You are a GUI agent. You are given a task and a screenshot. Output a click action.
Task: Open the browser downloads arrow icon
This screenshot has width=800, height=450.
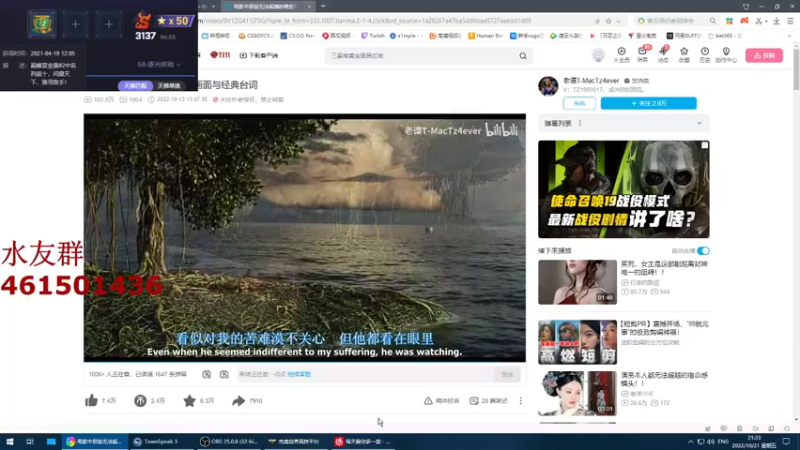click(x=776, y=21)
